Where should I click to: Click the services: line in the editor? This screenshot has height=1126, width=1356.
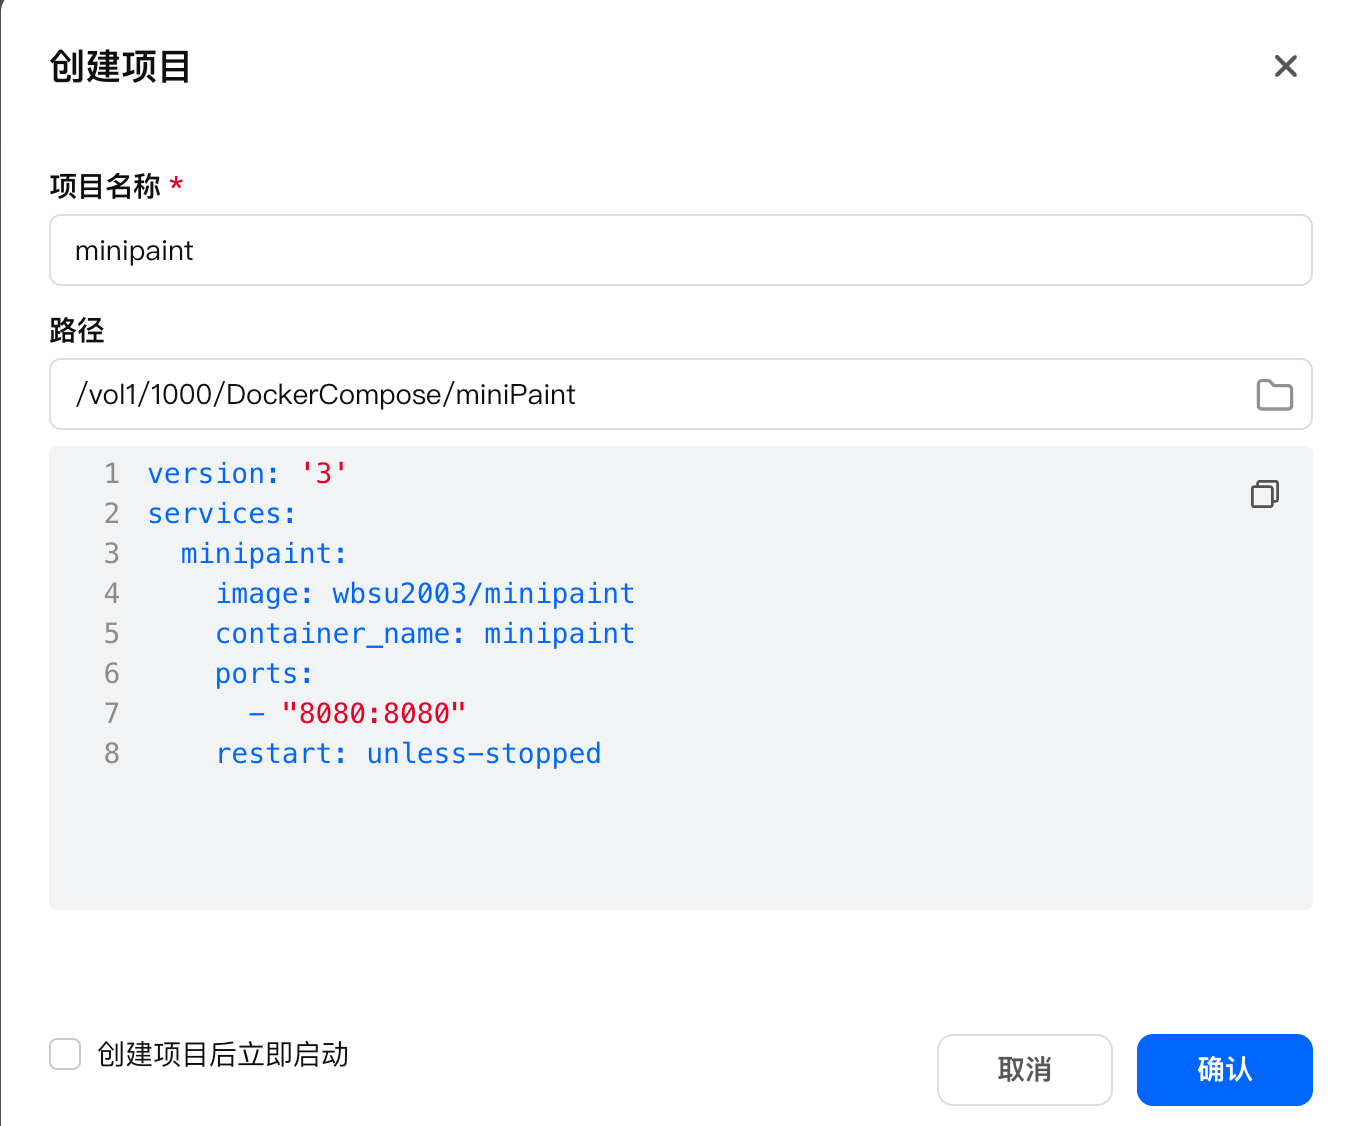222,514
